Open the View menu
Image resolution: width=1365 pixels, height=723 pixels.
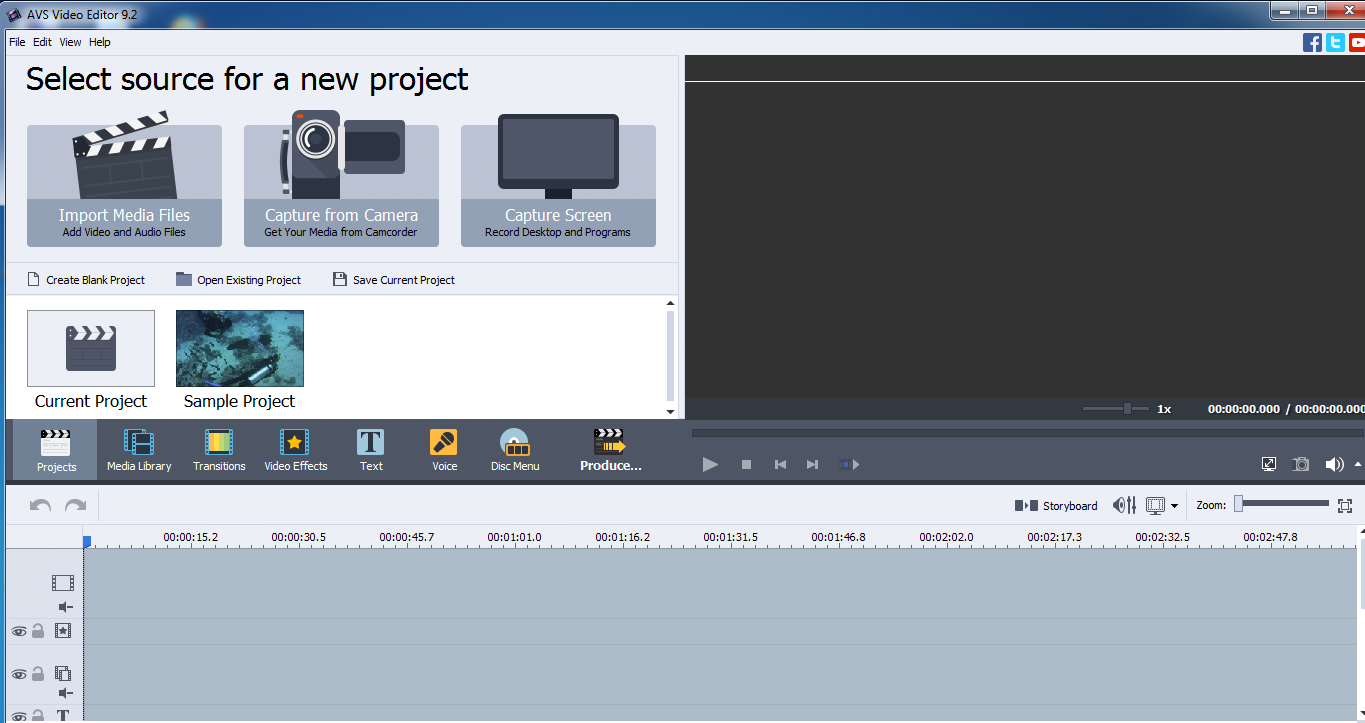click(70, 42)
